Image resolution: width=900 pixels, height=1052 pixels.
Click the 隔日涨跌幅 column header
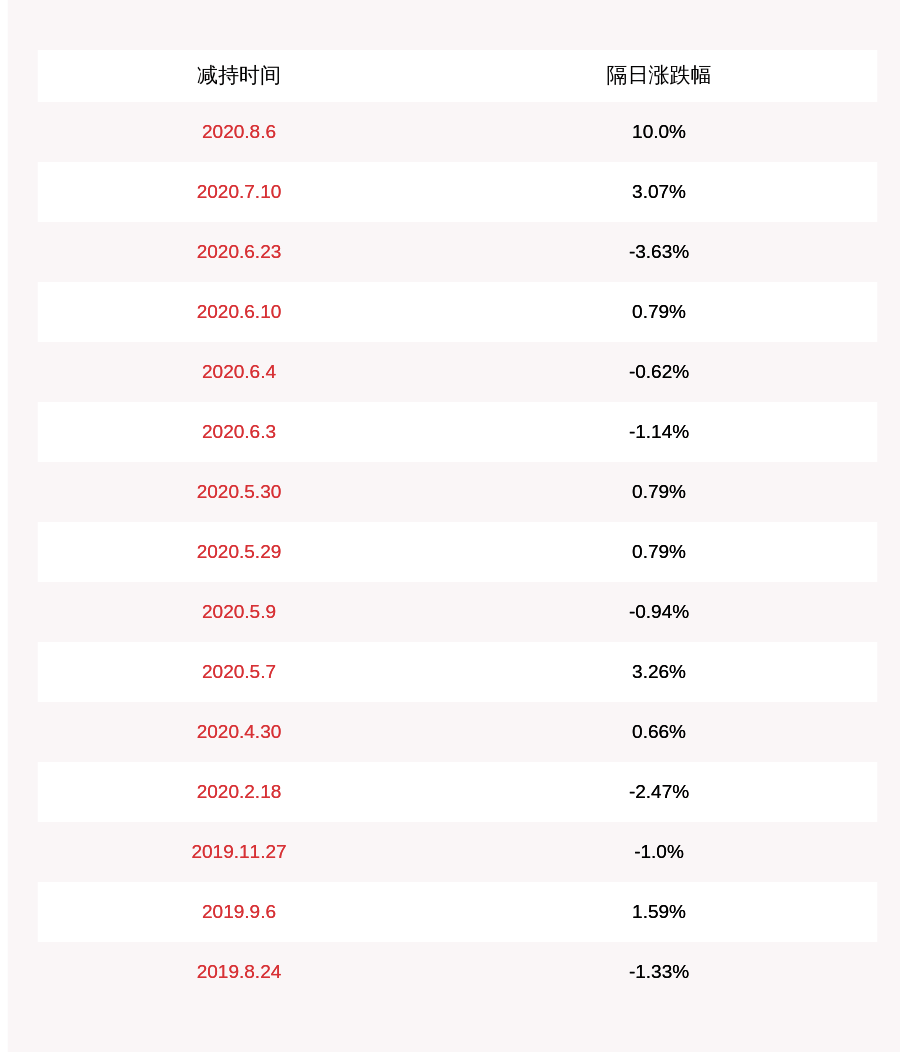click(658, 76)
